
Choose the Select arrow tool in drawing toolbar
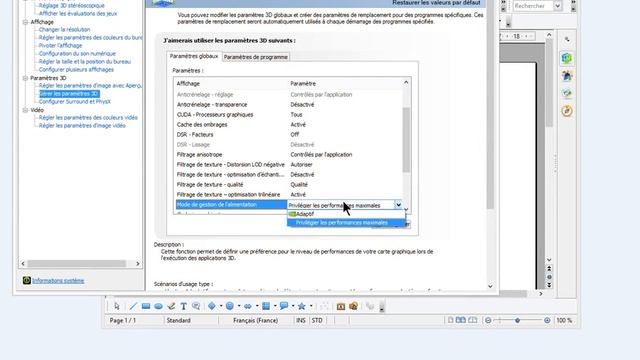tap(117, 306)
